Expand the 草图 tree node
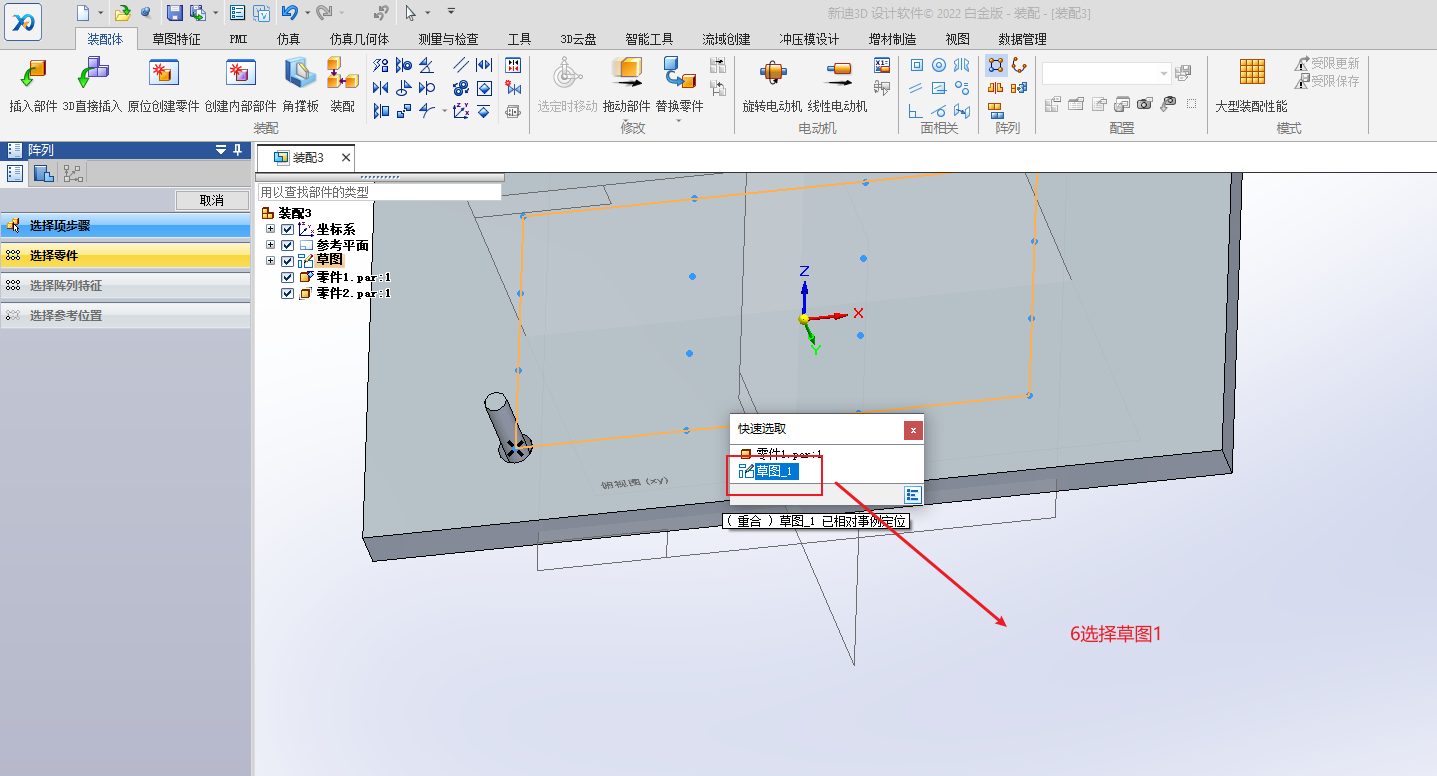The height and width of the screenshot is (776, 1437). coord(270,261)
